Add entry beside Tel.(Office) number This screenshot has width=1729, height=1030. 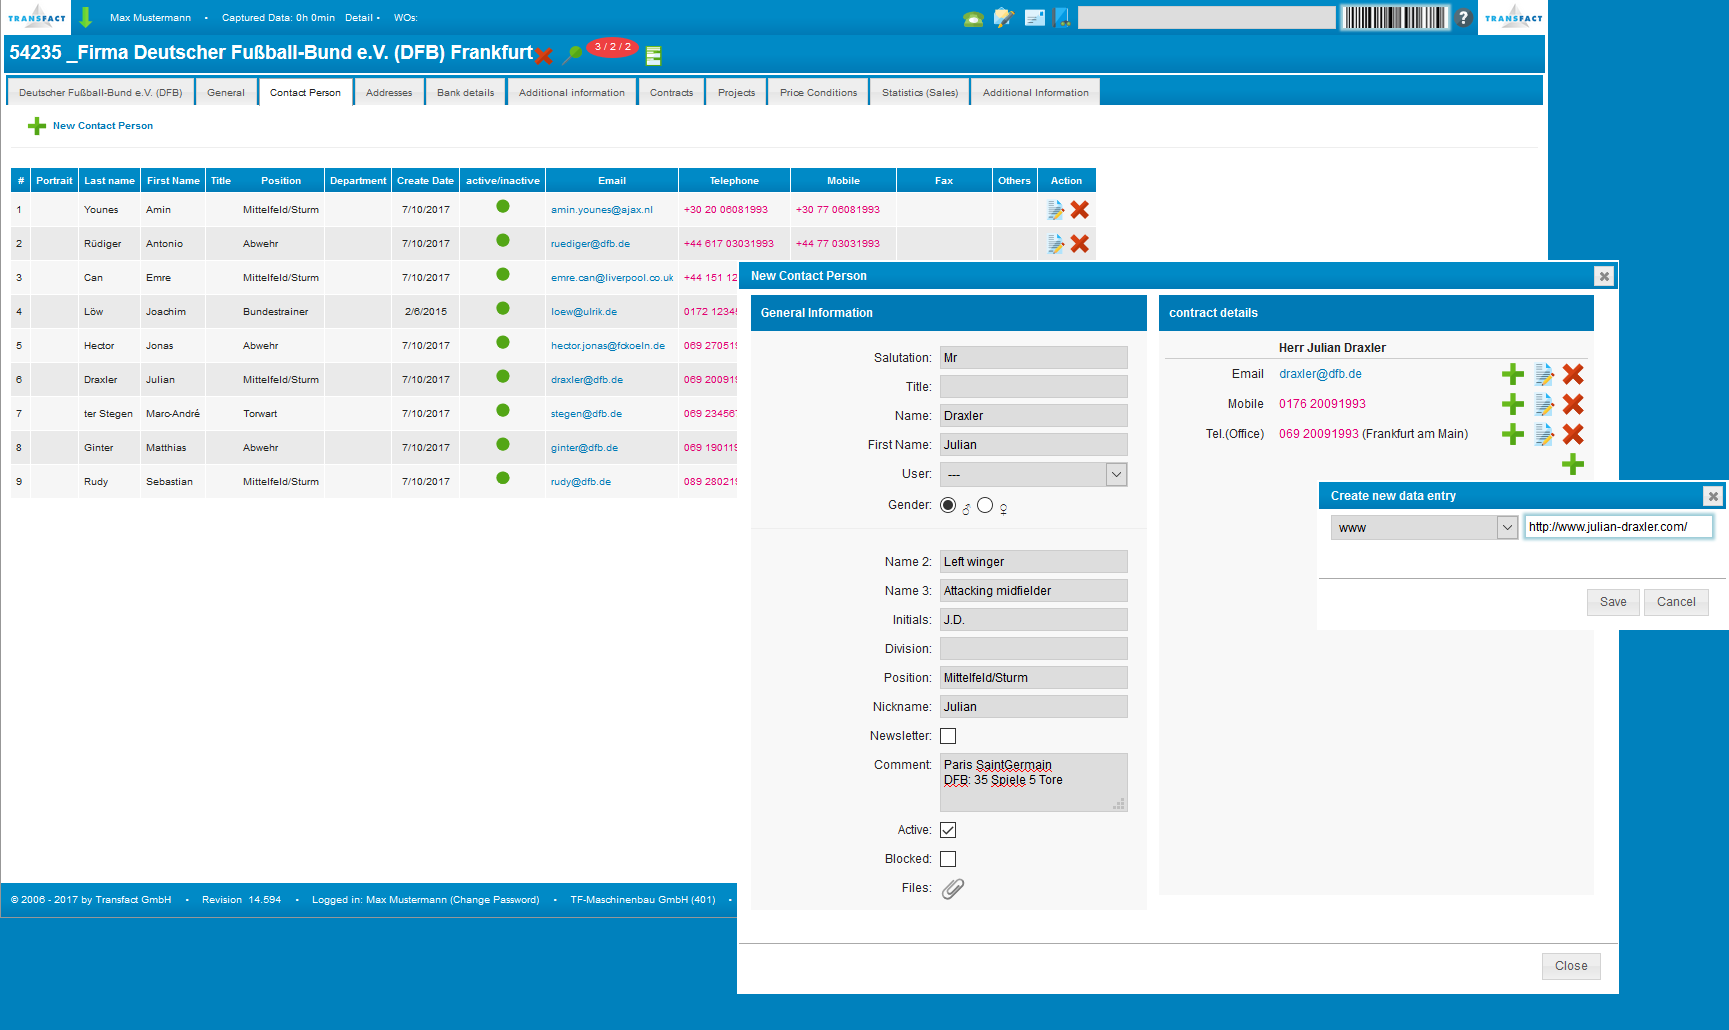pos(1513,435)
